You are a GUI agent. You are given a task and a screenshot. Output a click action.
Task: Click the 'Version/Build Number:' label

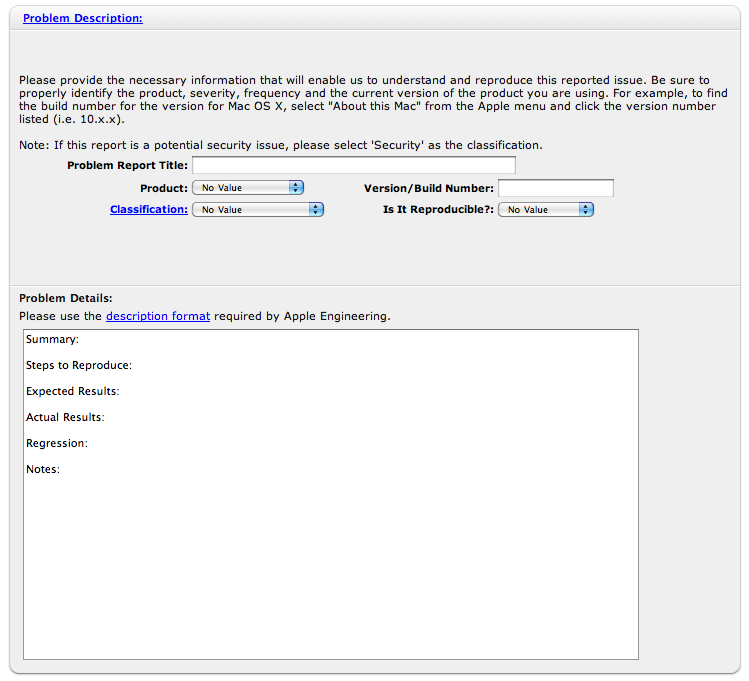pos(429,188)
